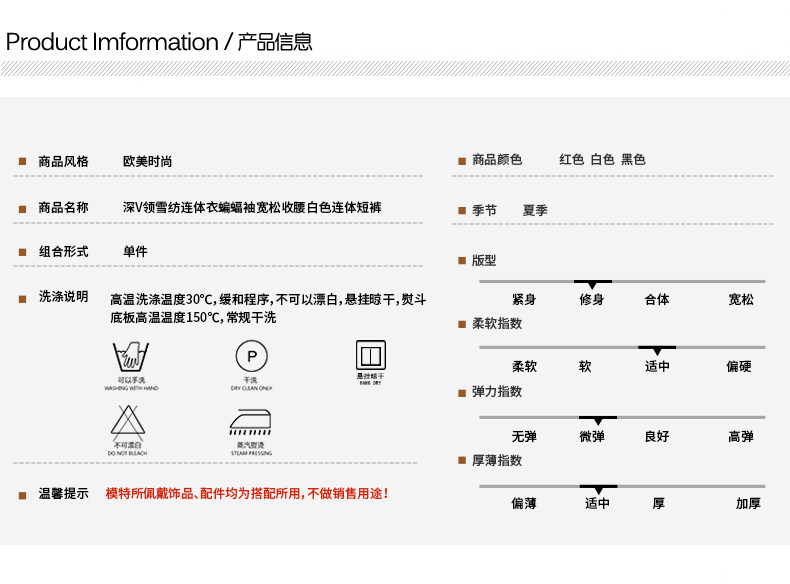The image size is (790, 584).
Task: Click the steam pressing iron icon
Action: [x=250, y=422]
